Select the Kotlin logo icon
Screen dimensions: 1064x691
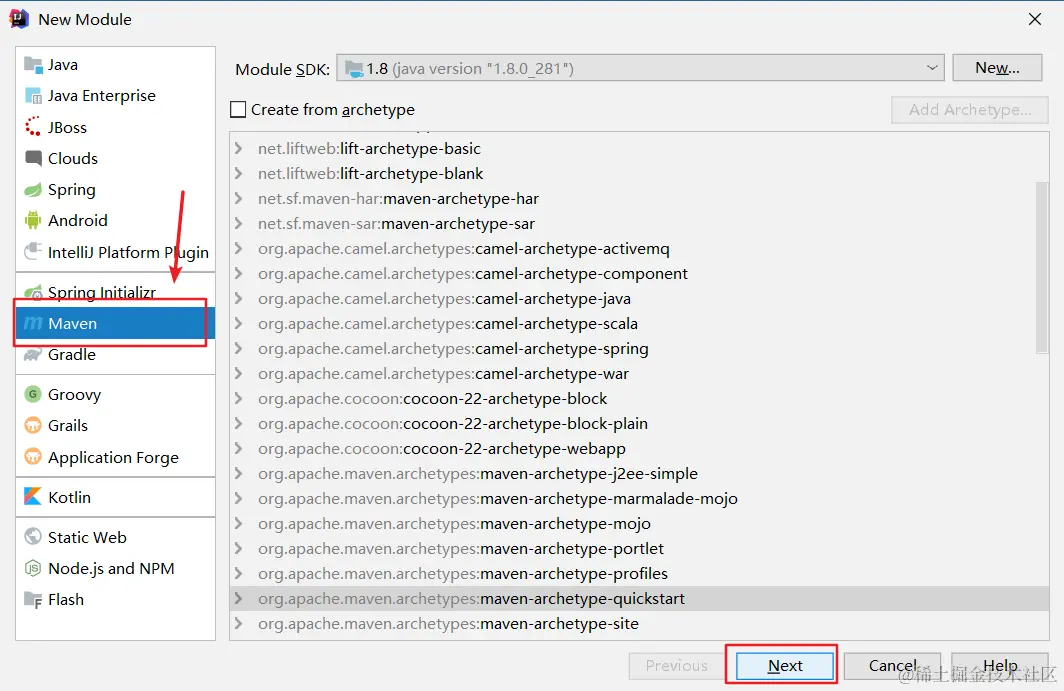33,497
